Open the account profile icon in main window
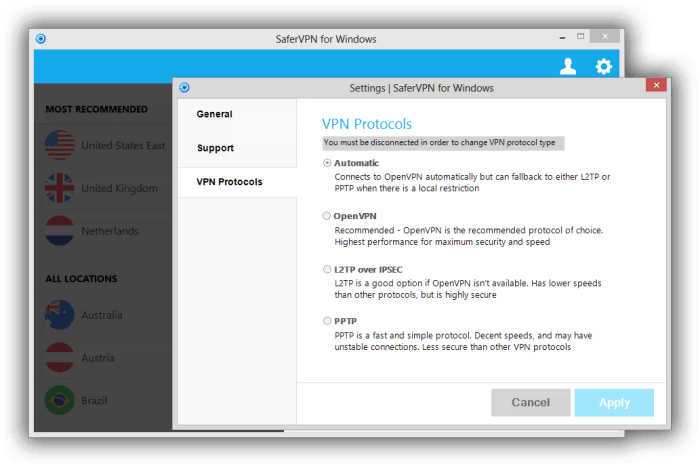The height and width of the screenshot is (466, 700). pyautogui.click(x=568, y=66)
